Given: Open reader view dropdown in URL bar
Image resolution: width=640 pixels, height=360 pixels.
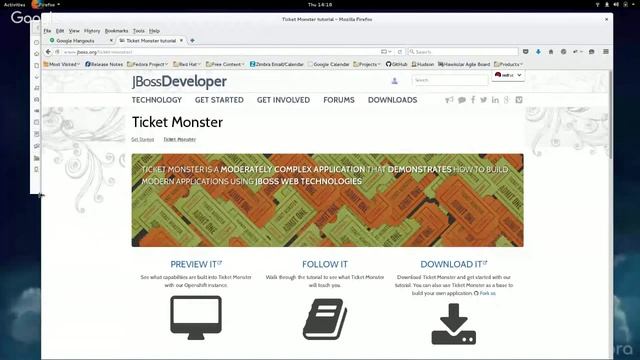Looking at the screenshot, I should point(386,52).
